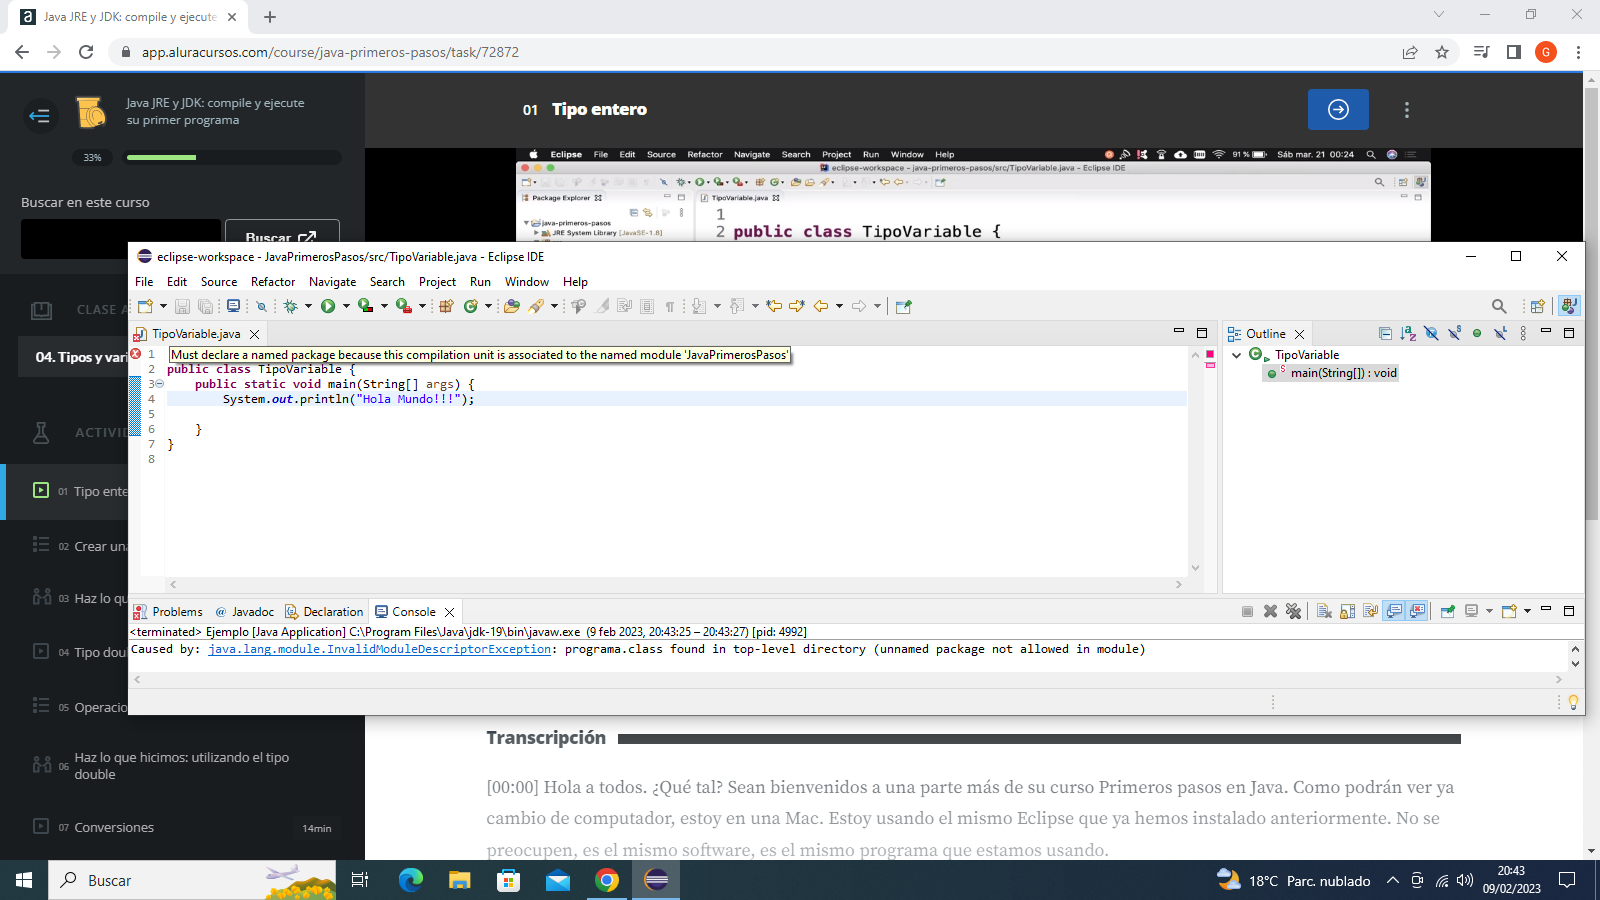Image resolution: width=1600 pixels, height=900 pixels.
Task: Collapse TipoVariable node in Outline tree
Action: pos(1236,355)
